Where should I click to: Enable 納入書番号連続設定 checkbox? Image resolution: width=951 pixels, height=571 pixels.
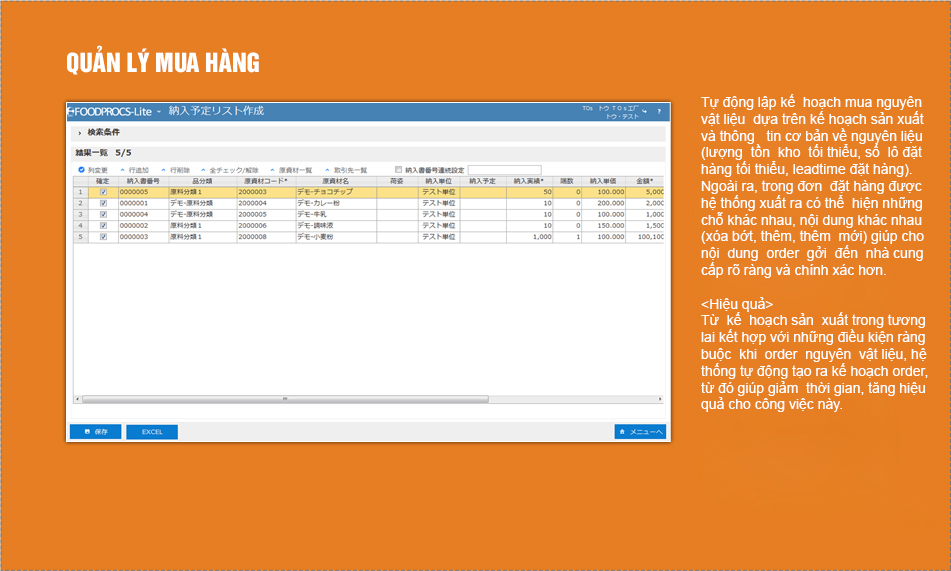click(399, 170)
